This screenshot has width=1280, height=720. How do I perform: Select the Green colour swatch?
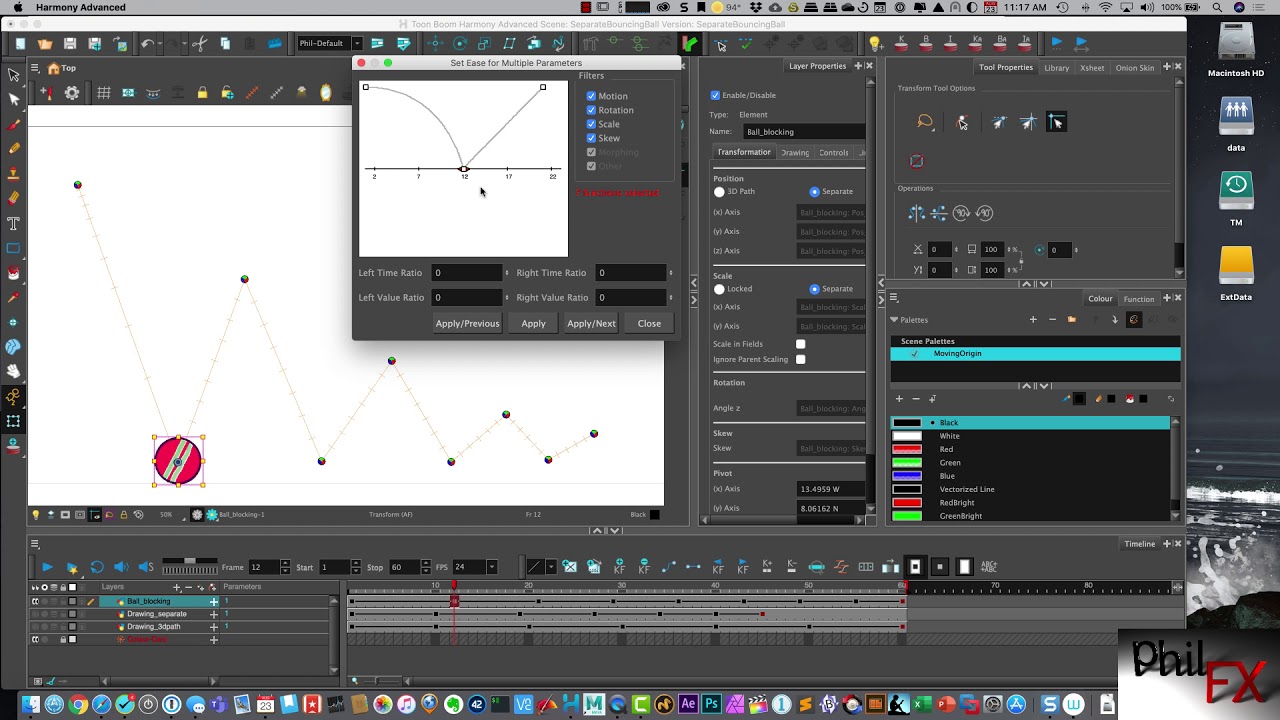pyautogui.click(x=907, y=463)
